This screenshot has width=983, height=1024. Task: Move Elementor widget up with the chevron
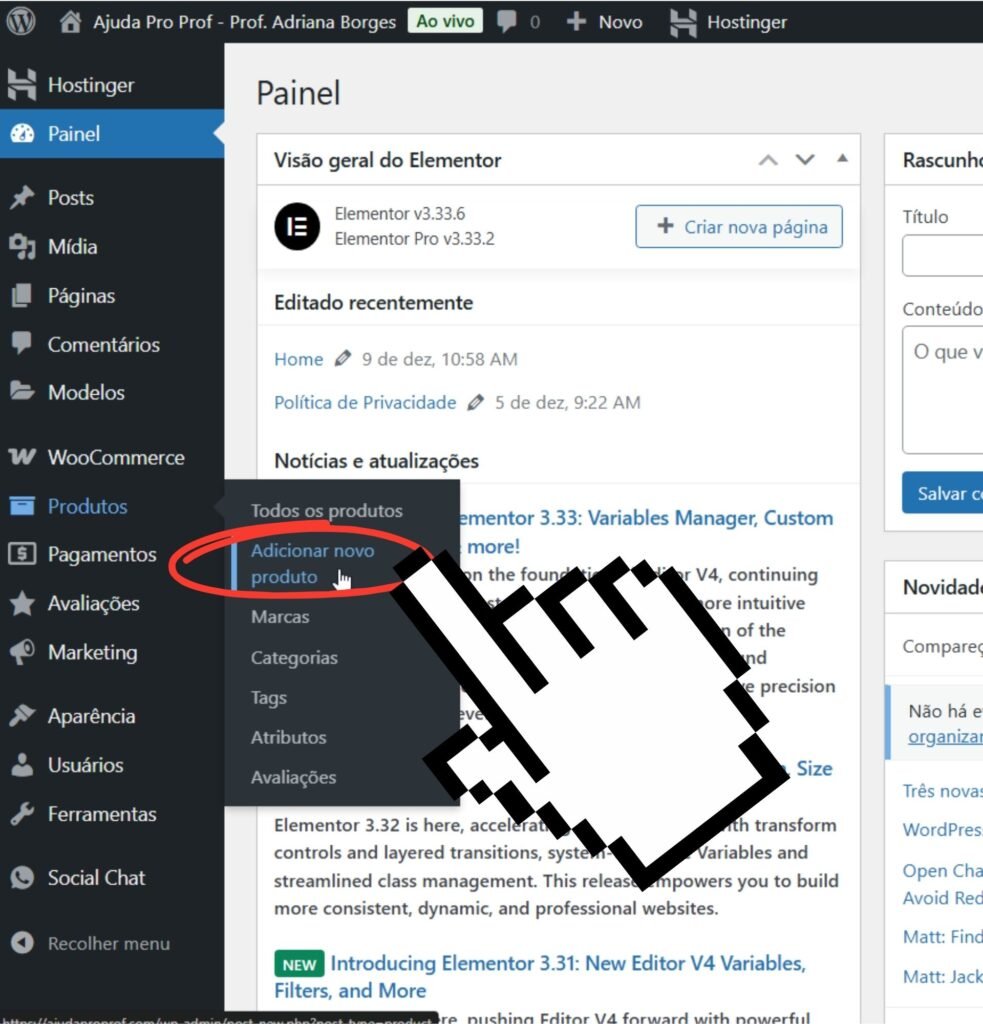(x=768, y=160)
